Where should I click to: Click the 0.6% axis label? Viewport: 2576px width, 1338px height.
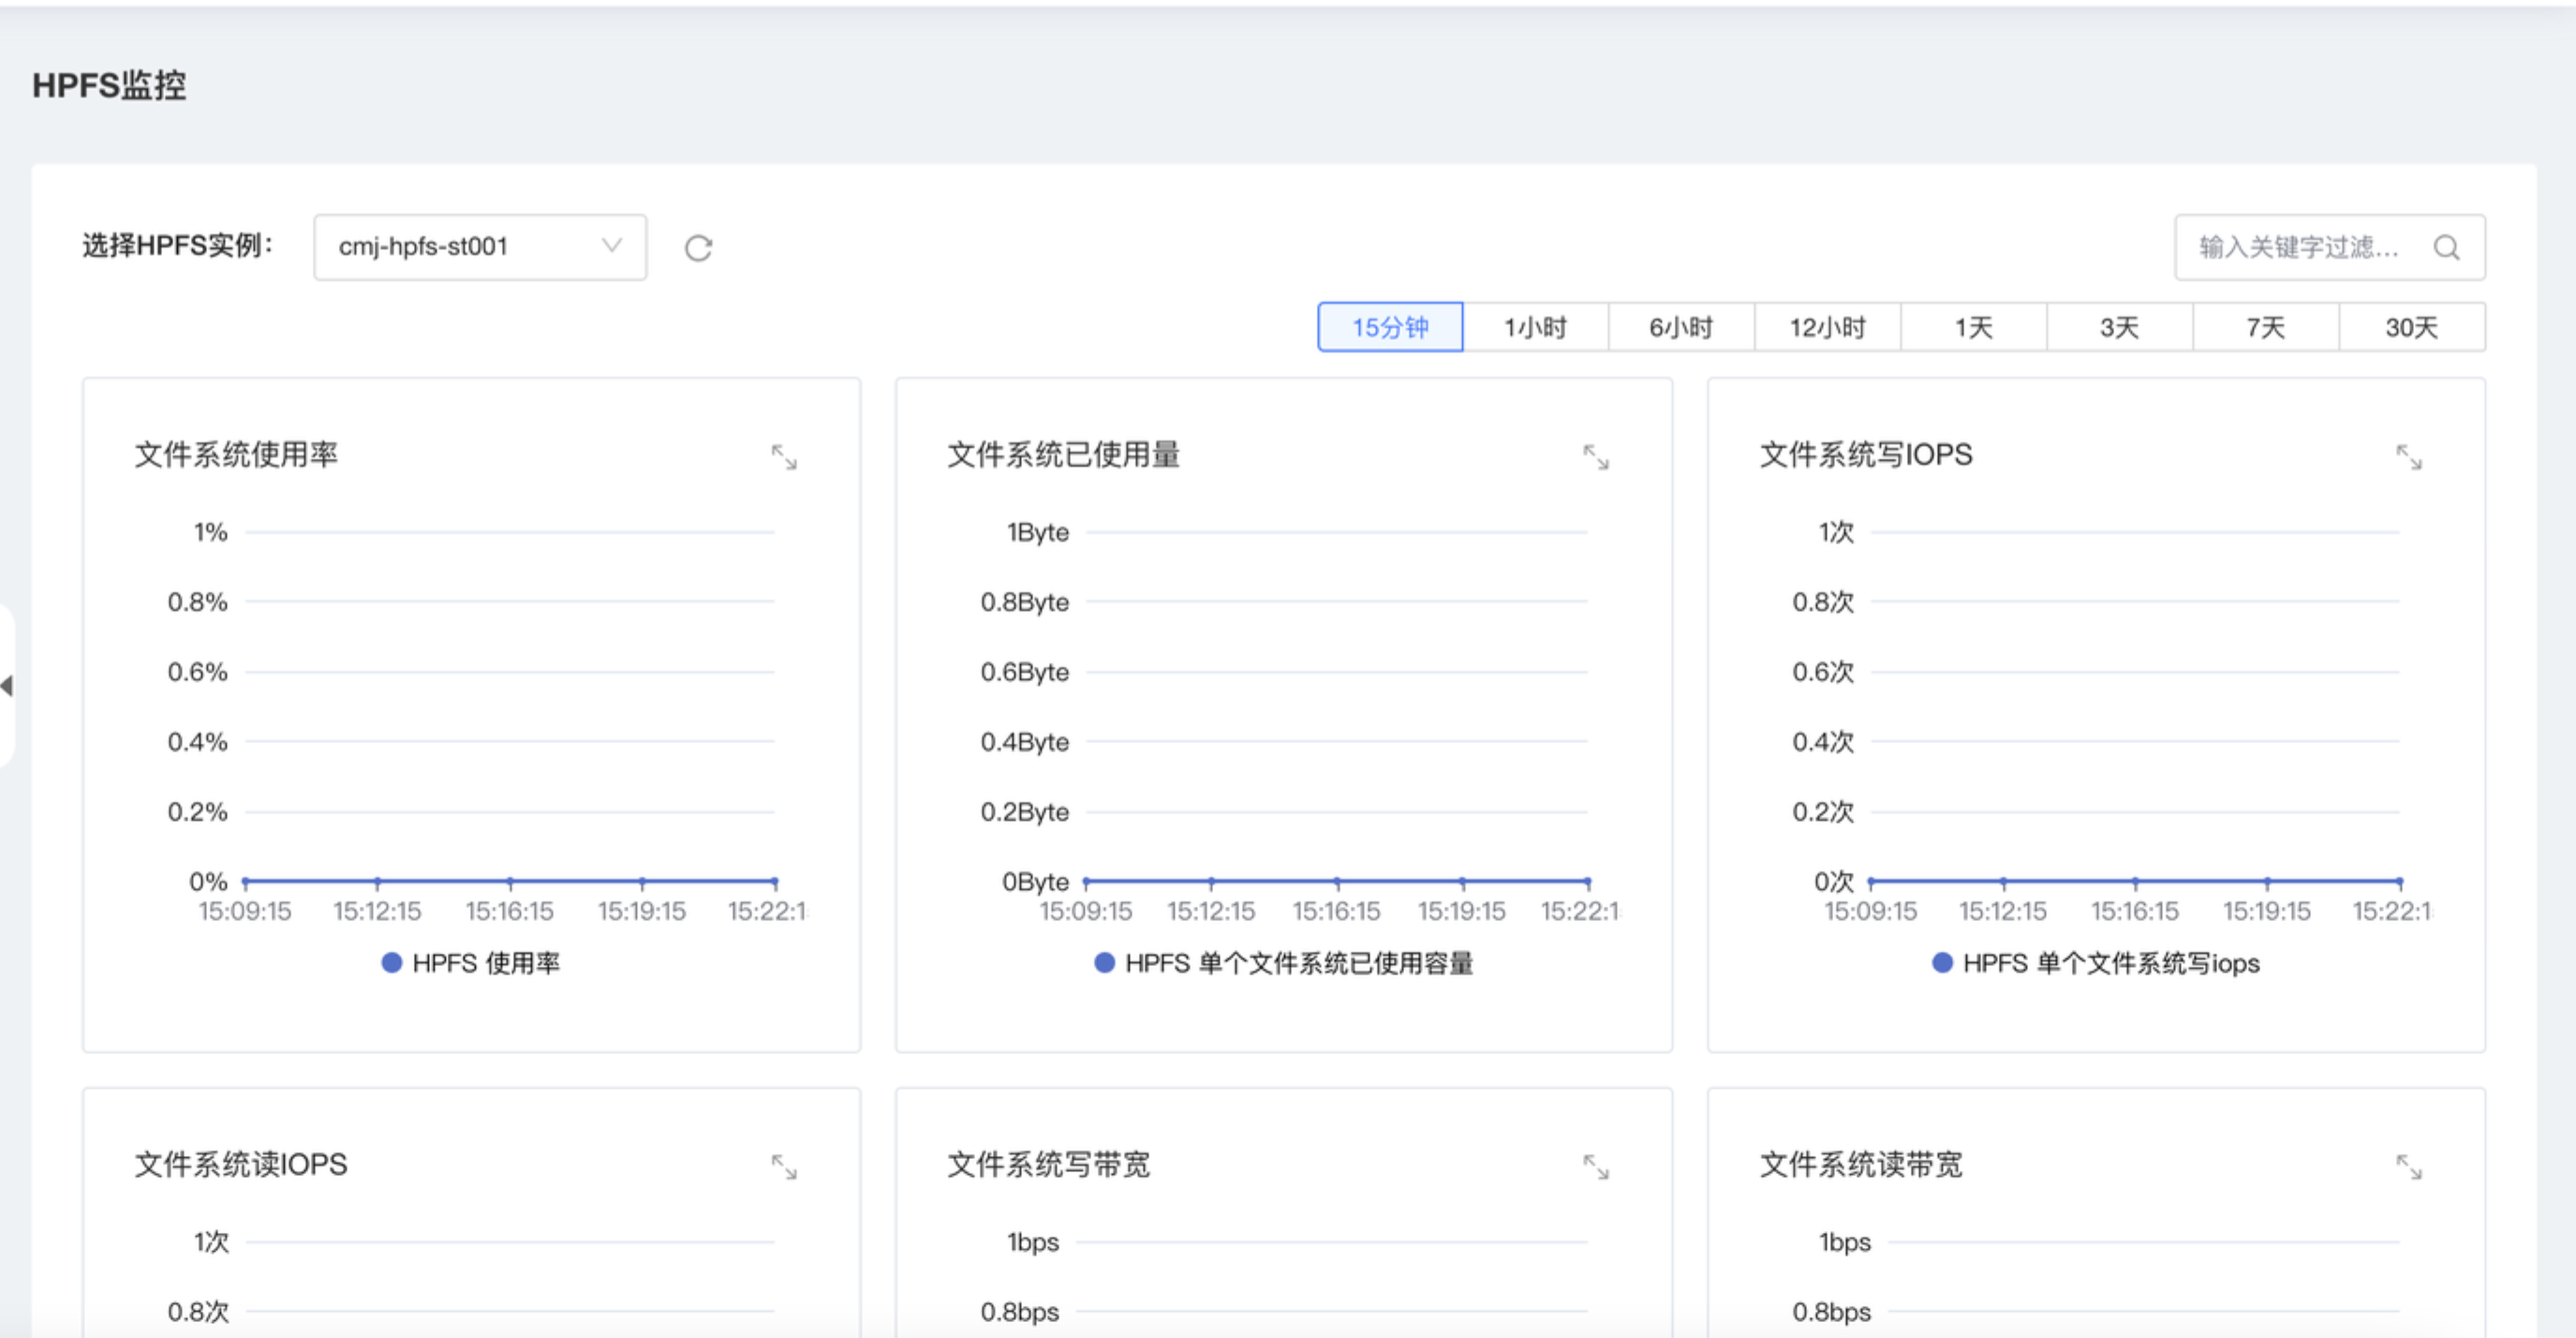[197, 672]
